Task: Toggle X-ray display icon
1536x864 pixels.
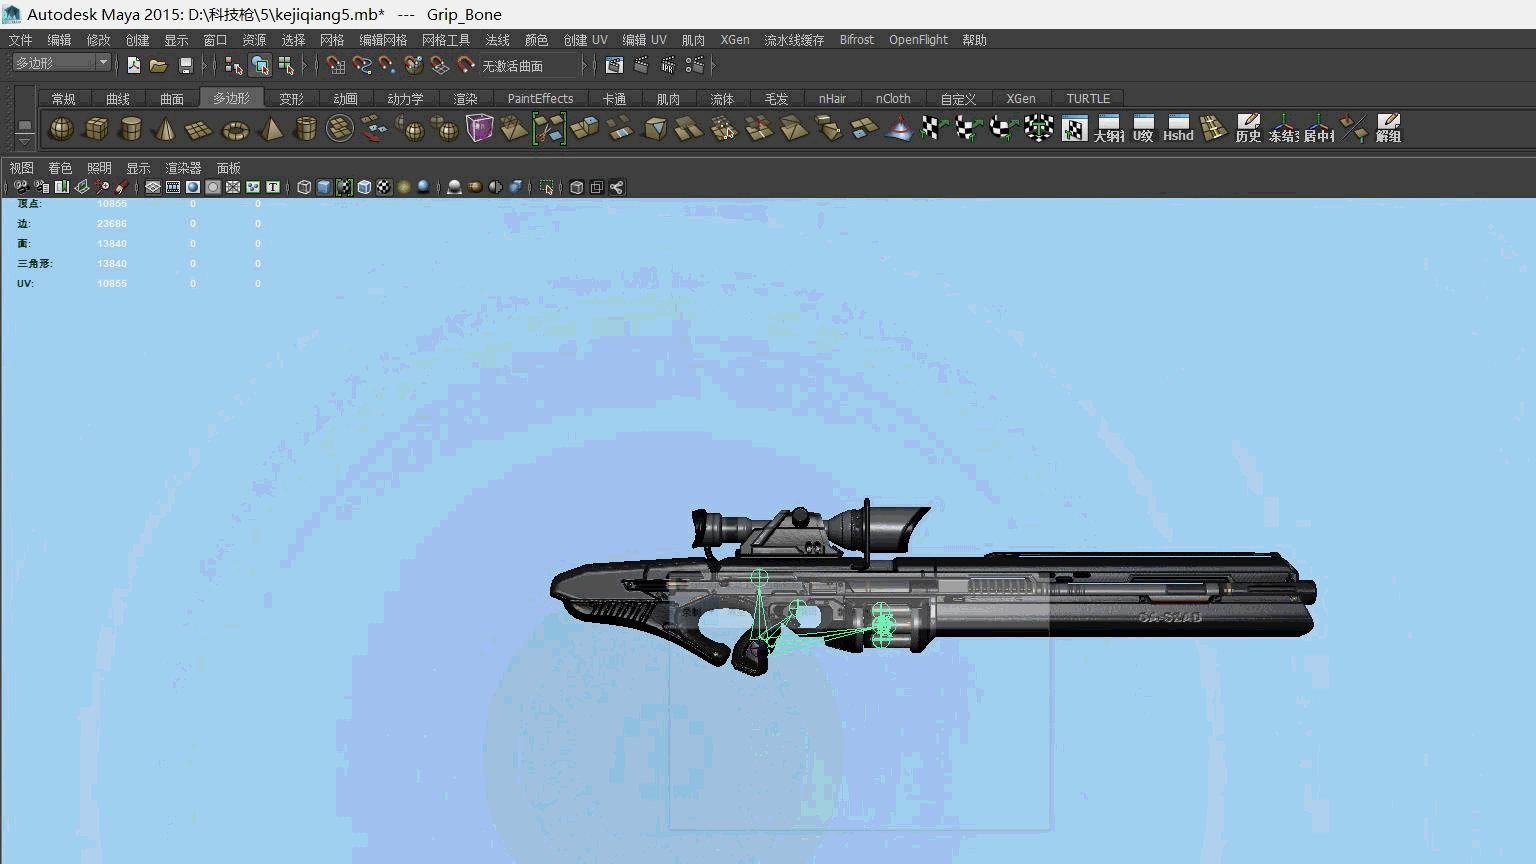Action: coord(577,187)
